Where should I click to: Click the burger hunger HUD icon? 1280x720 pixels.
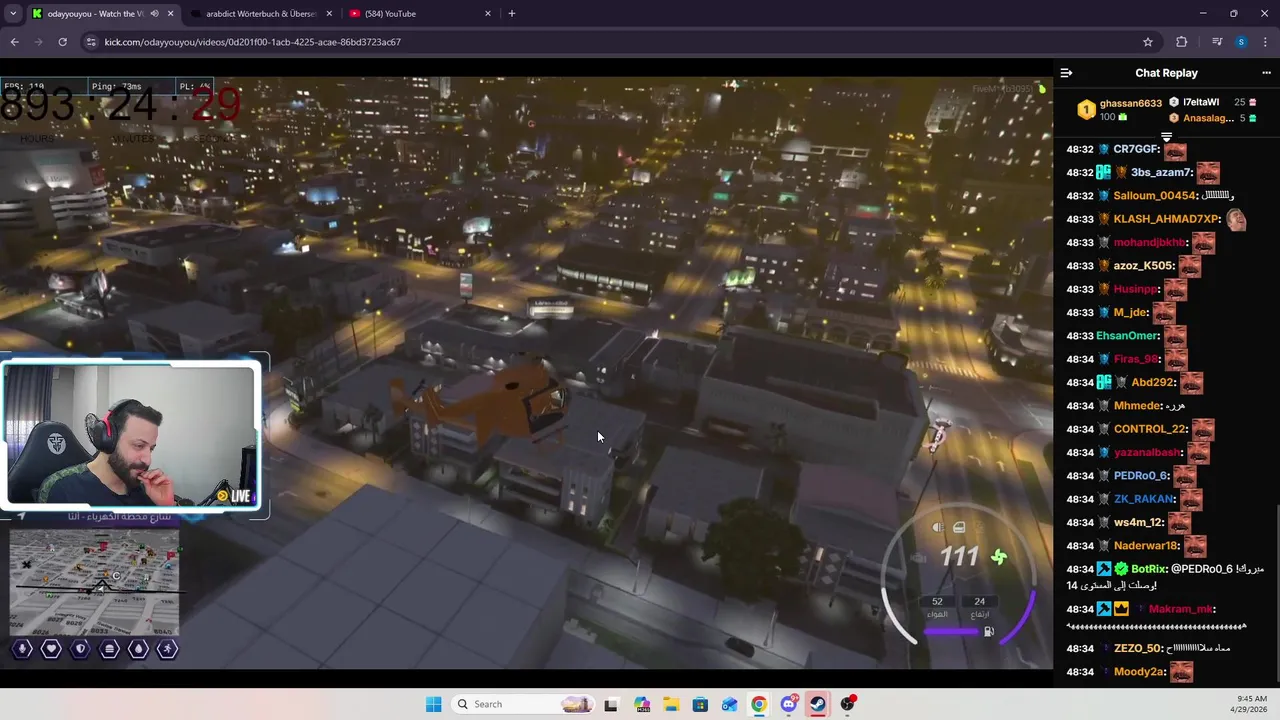[110, 649]
